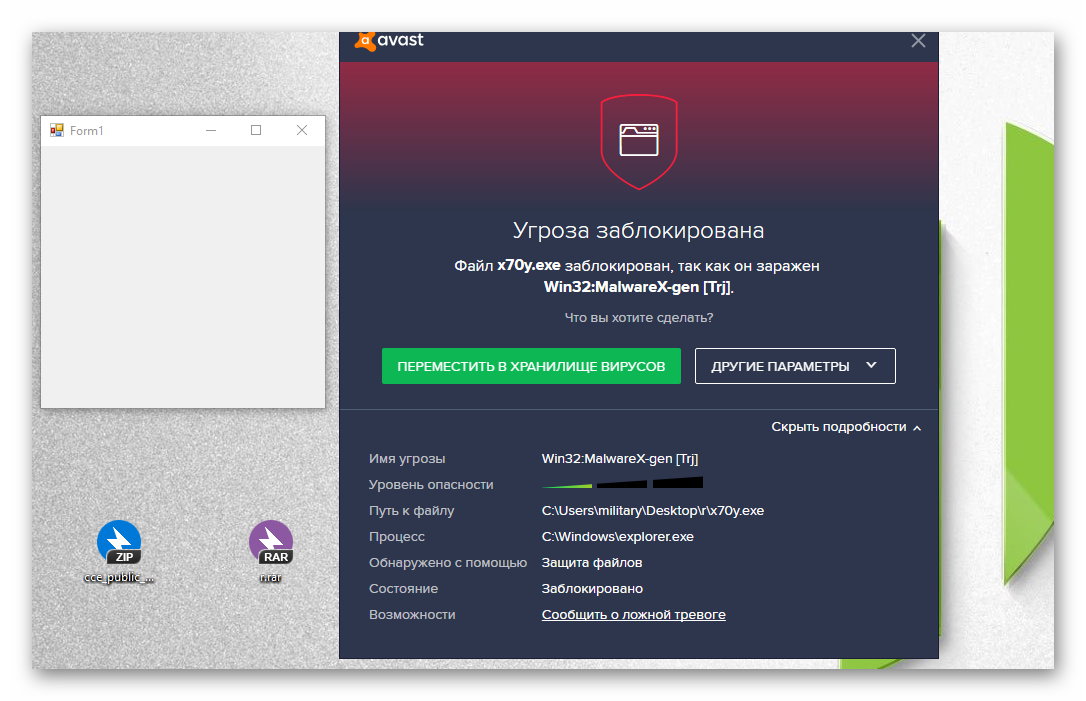
Task: Click threat name Win32:MalwareX-gen [Trj] in details
Action: [619, 459]
